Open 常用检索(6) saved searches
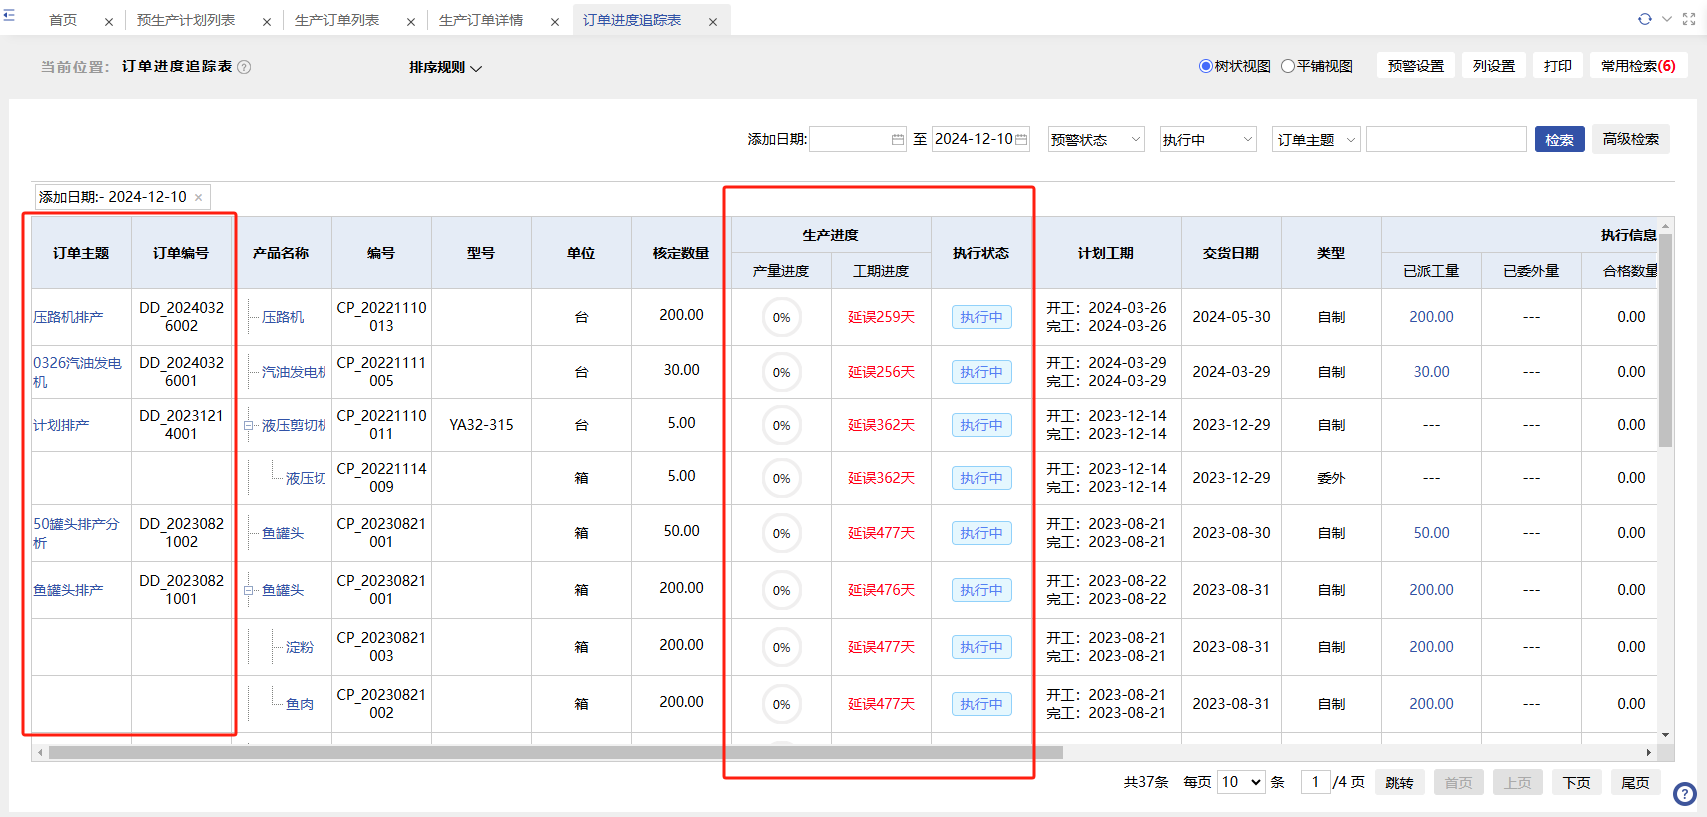The image size is (1707, 817). click(x=1638, y=66)
